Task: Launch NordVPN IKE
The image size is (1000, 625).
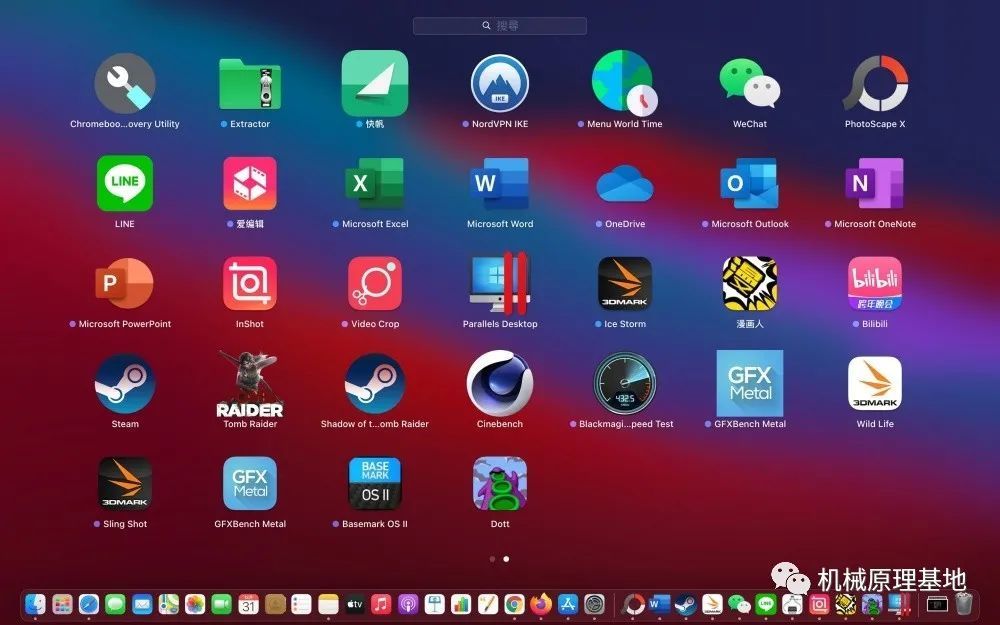Action: (500, 84)
